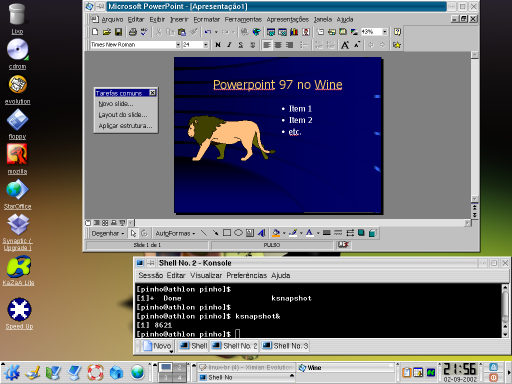Open AutoFormas dropdown

[x=175, y=233]
